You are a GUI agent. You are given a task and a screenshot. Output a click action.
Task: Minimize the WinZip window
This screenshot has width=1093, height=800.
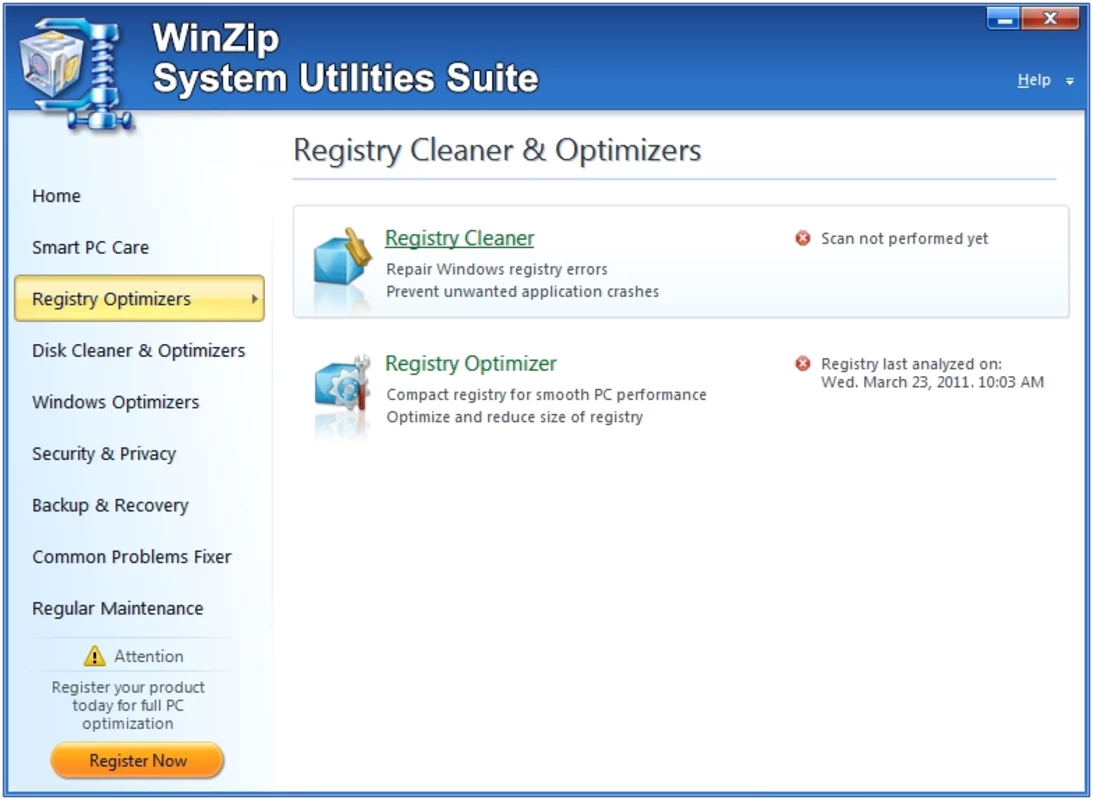(x=1004, y=19)
